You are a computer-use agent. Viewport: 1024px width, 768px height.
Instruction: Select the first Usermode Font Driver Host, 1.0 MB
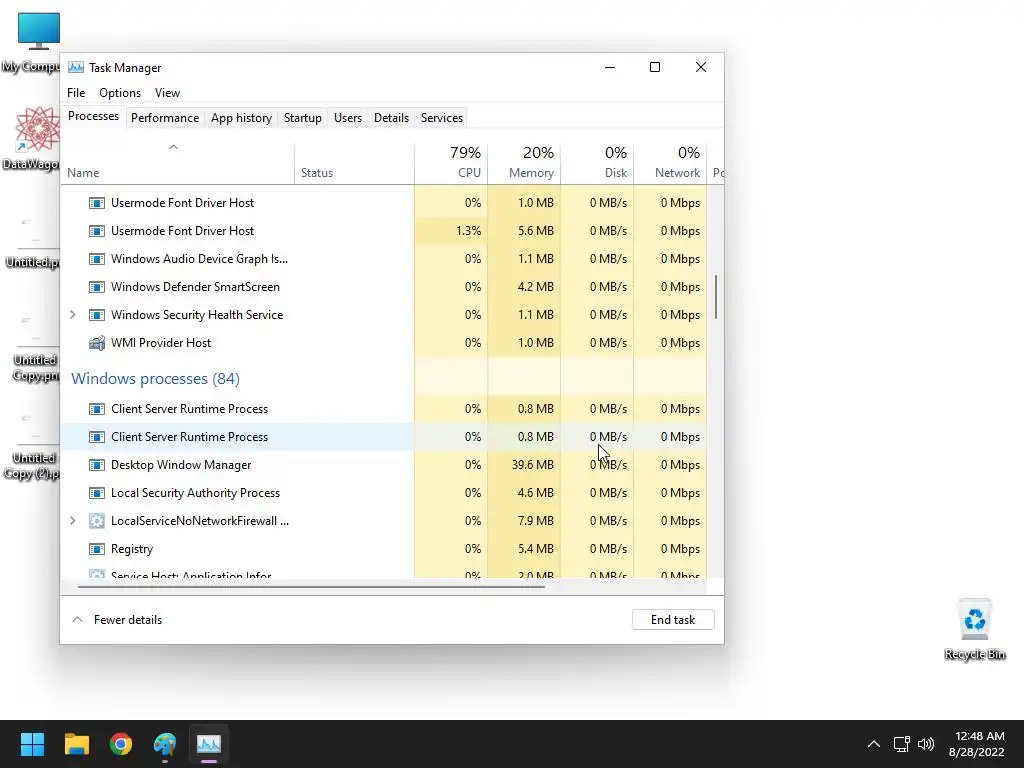coord(384,202)
